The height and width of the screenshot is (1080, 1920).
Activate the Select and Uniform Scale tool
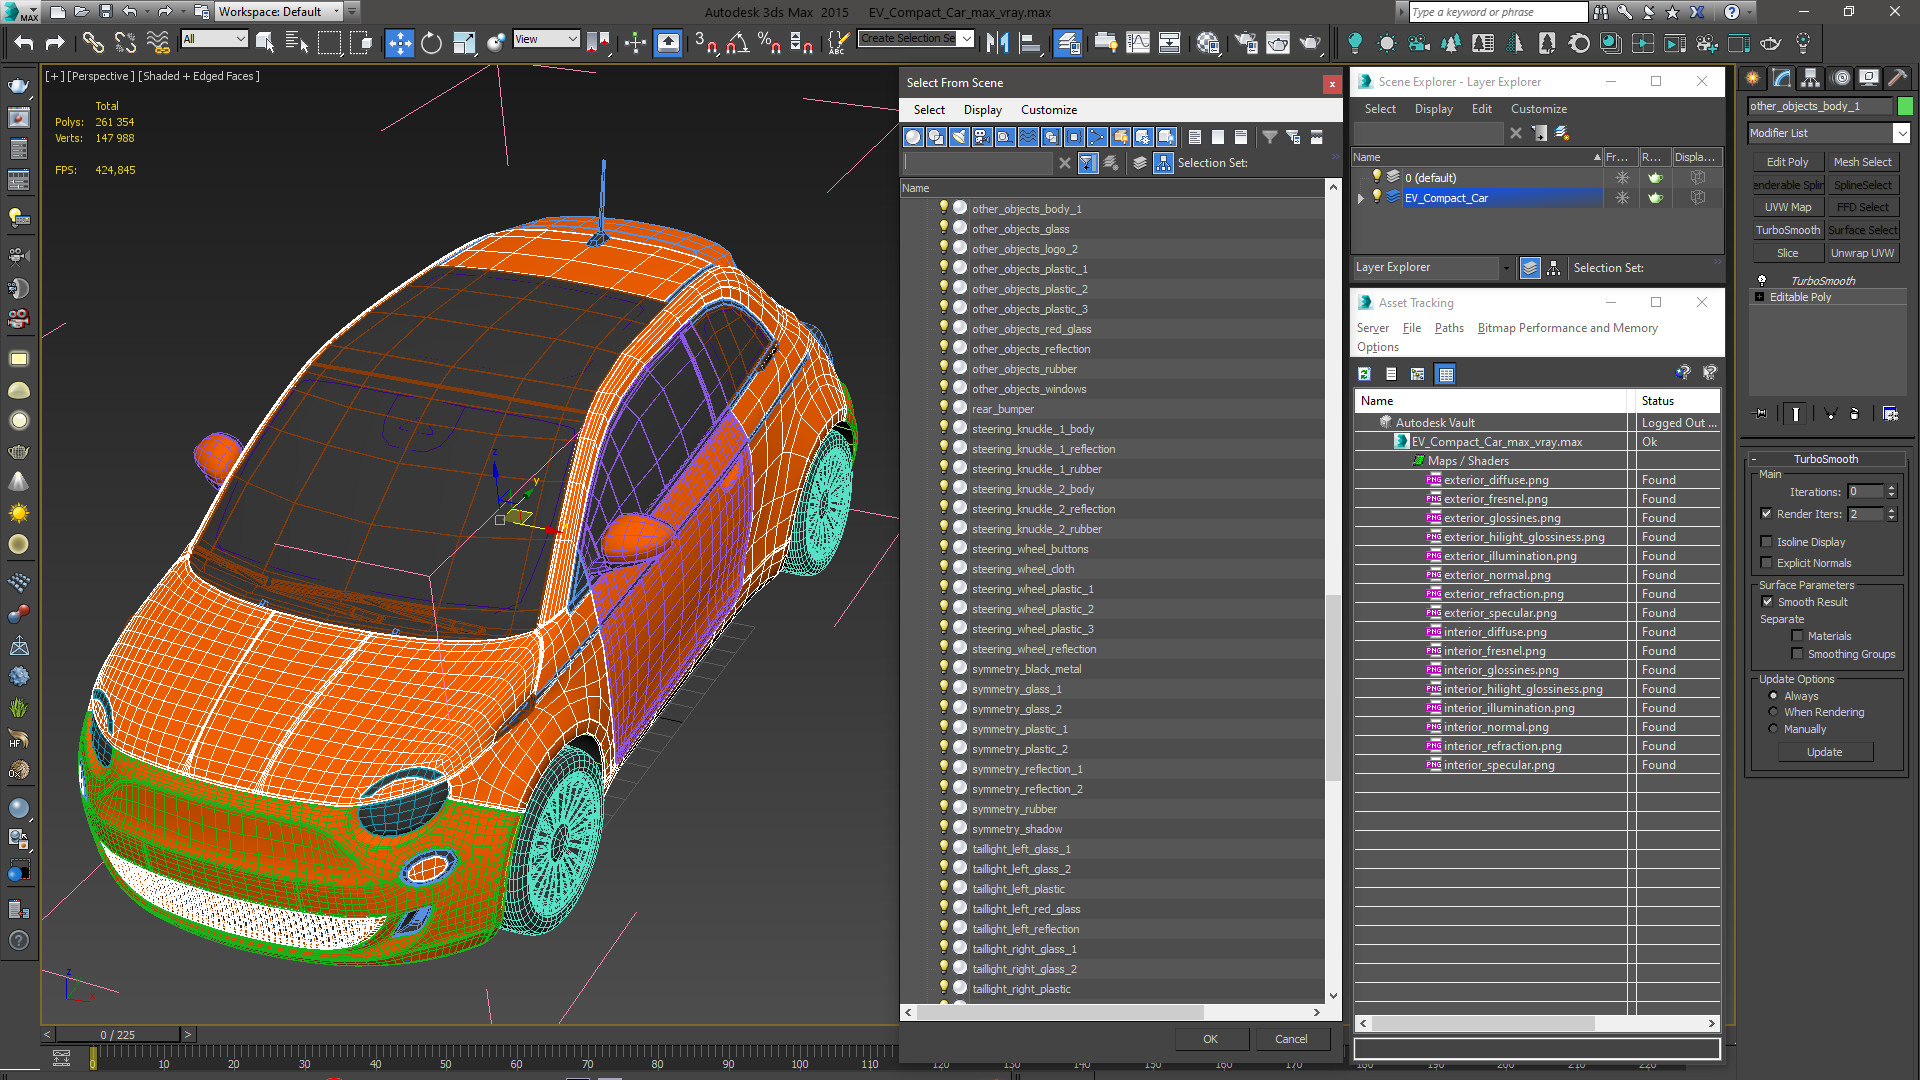click(464, 42)
